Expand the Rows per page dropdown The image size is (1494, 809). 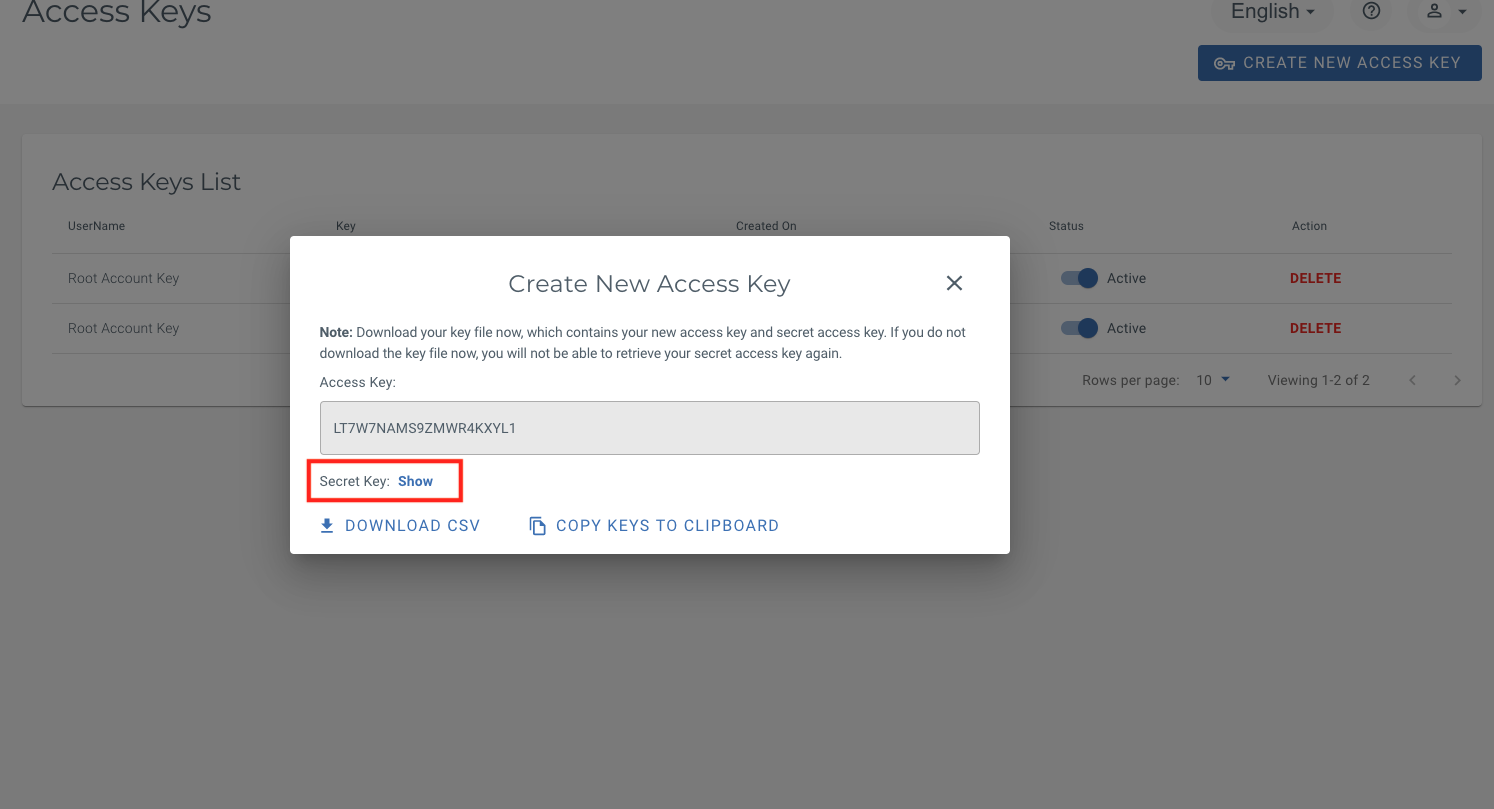click(x=1213, y=380)
